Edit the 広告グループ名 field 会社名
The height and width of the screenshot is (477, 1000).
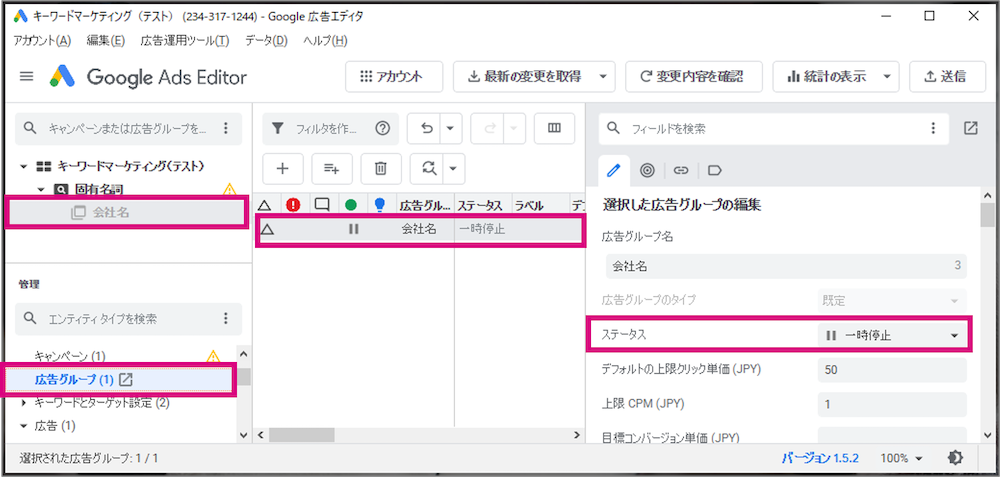pyautogui.click(x=786, y=267)
